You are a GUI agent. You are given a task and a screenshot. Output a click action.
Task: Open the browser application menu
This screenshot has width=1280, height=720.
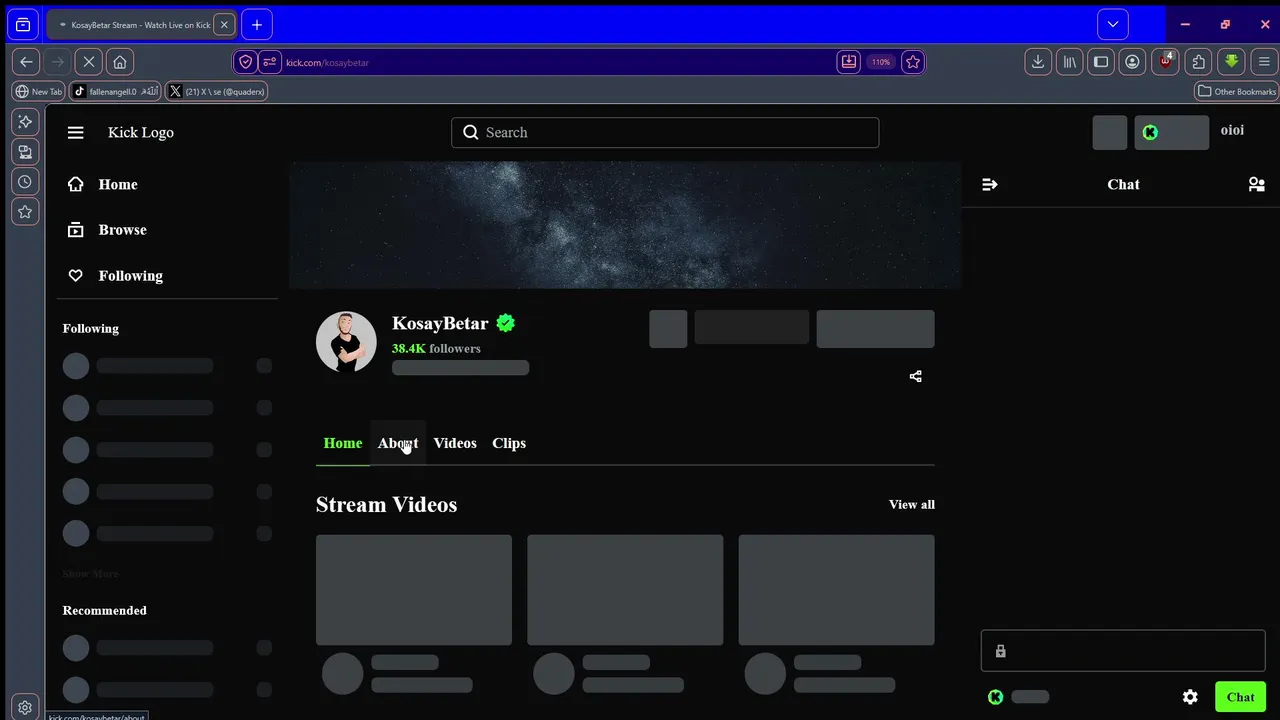point(1264,62)
